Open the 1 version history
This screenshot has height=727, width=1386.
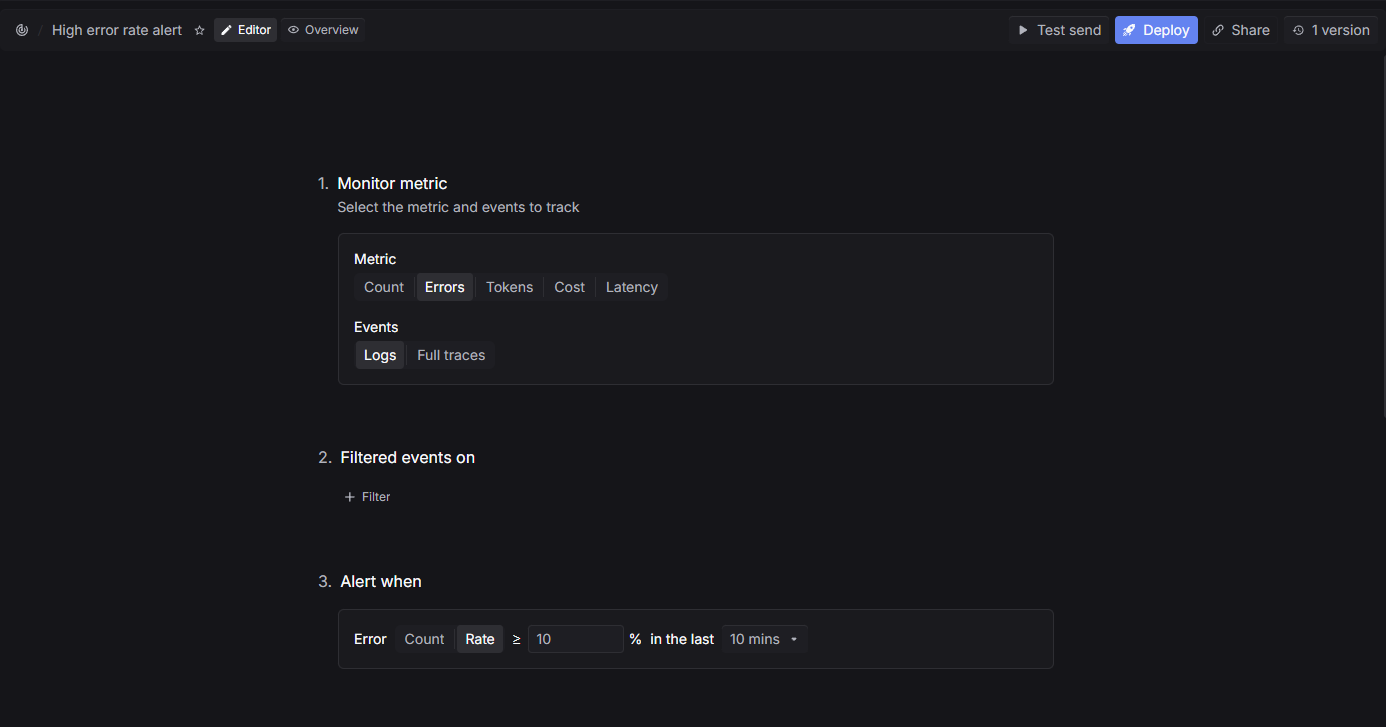1330,30
